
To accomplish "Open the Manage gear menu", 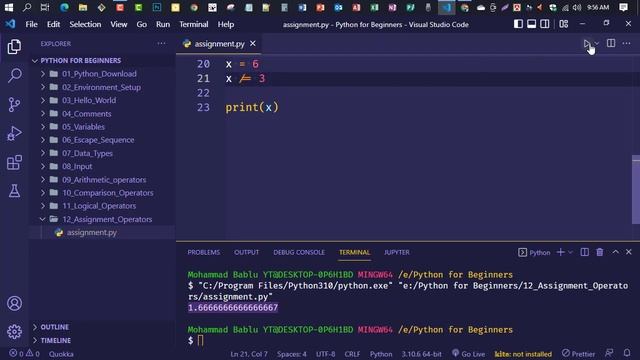I will [14, 331].
